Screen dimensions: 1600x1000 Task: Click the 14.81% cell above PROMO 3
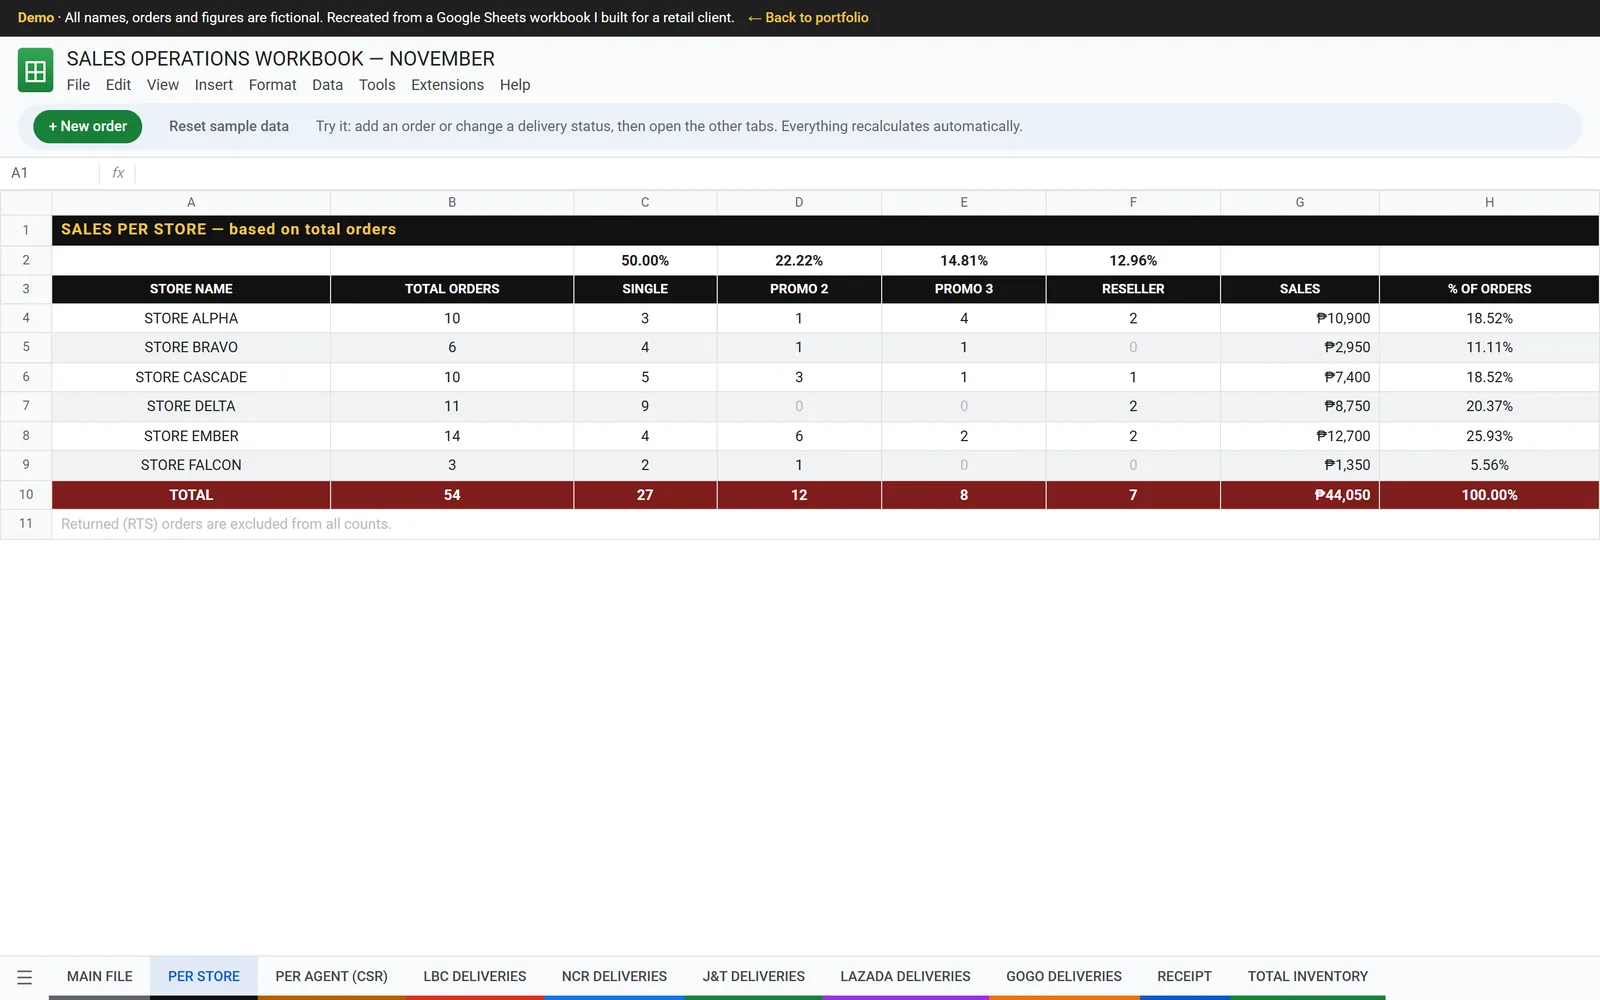(x=964, y=260)
